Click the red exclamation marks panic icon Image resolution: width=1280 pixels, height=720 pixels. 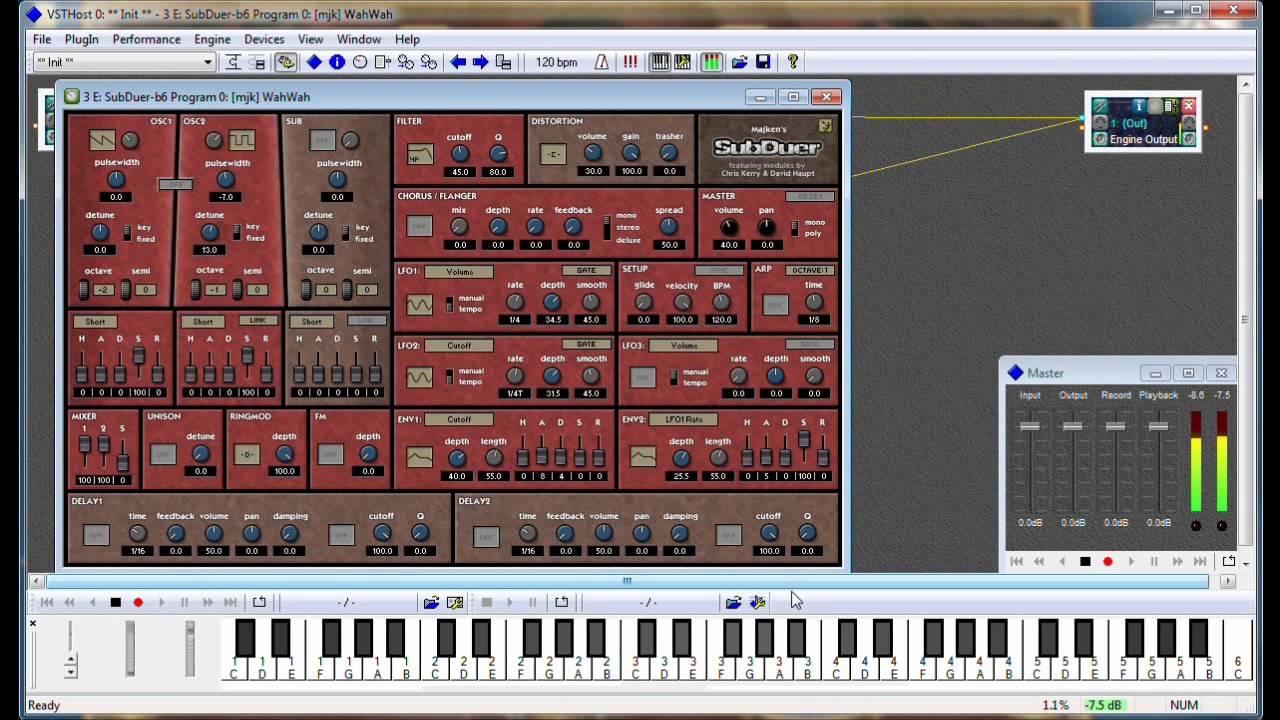click(630, 62)
